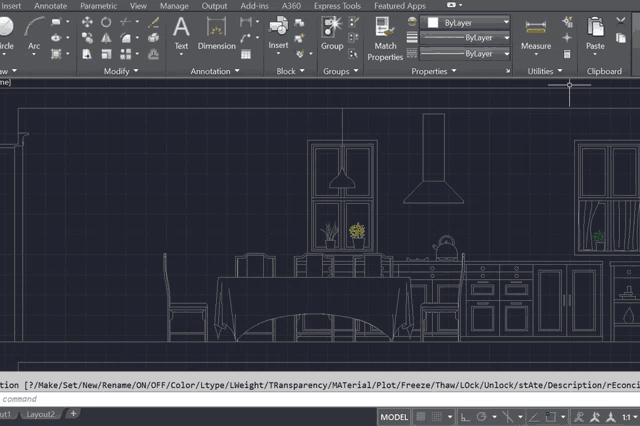Open Properties panel dialog launcher arrow
640x426 pixels.
(508, 71)
